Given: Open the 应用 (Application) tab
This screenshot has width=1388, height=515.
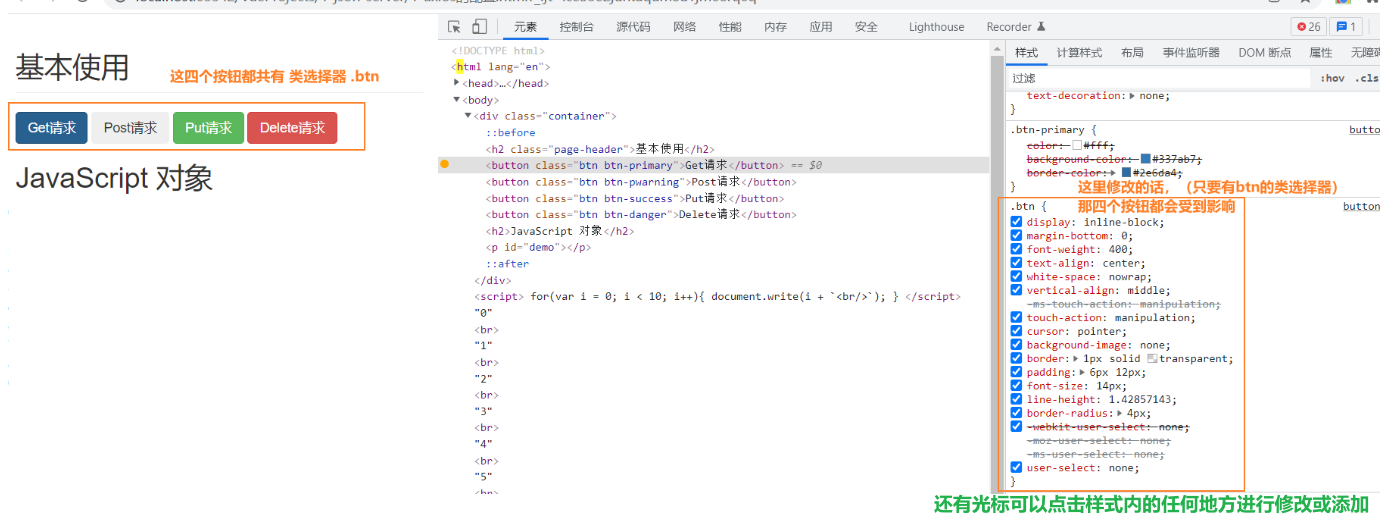Looking at the screenshot, I should pos(820,27).
